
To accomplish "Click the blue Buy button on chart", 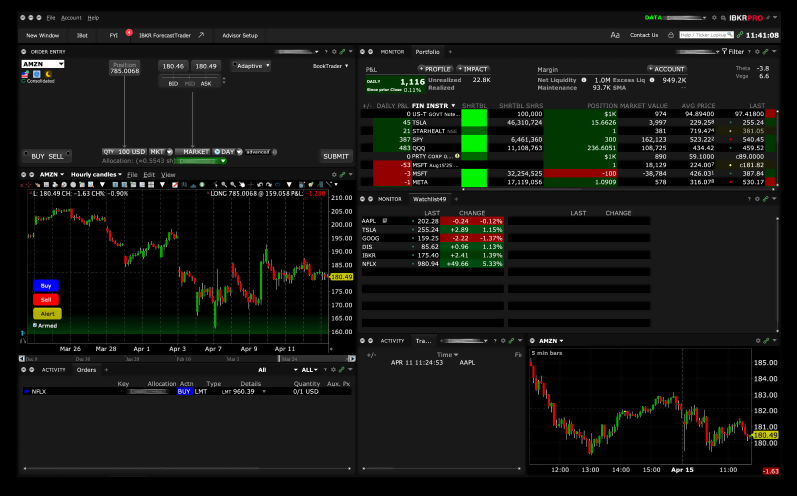I will click(46, 286).
